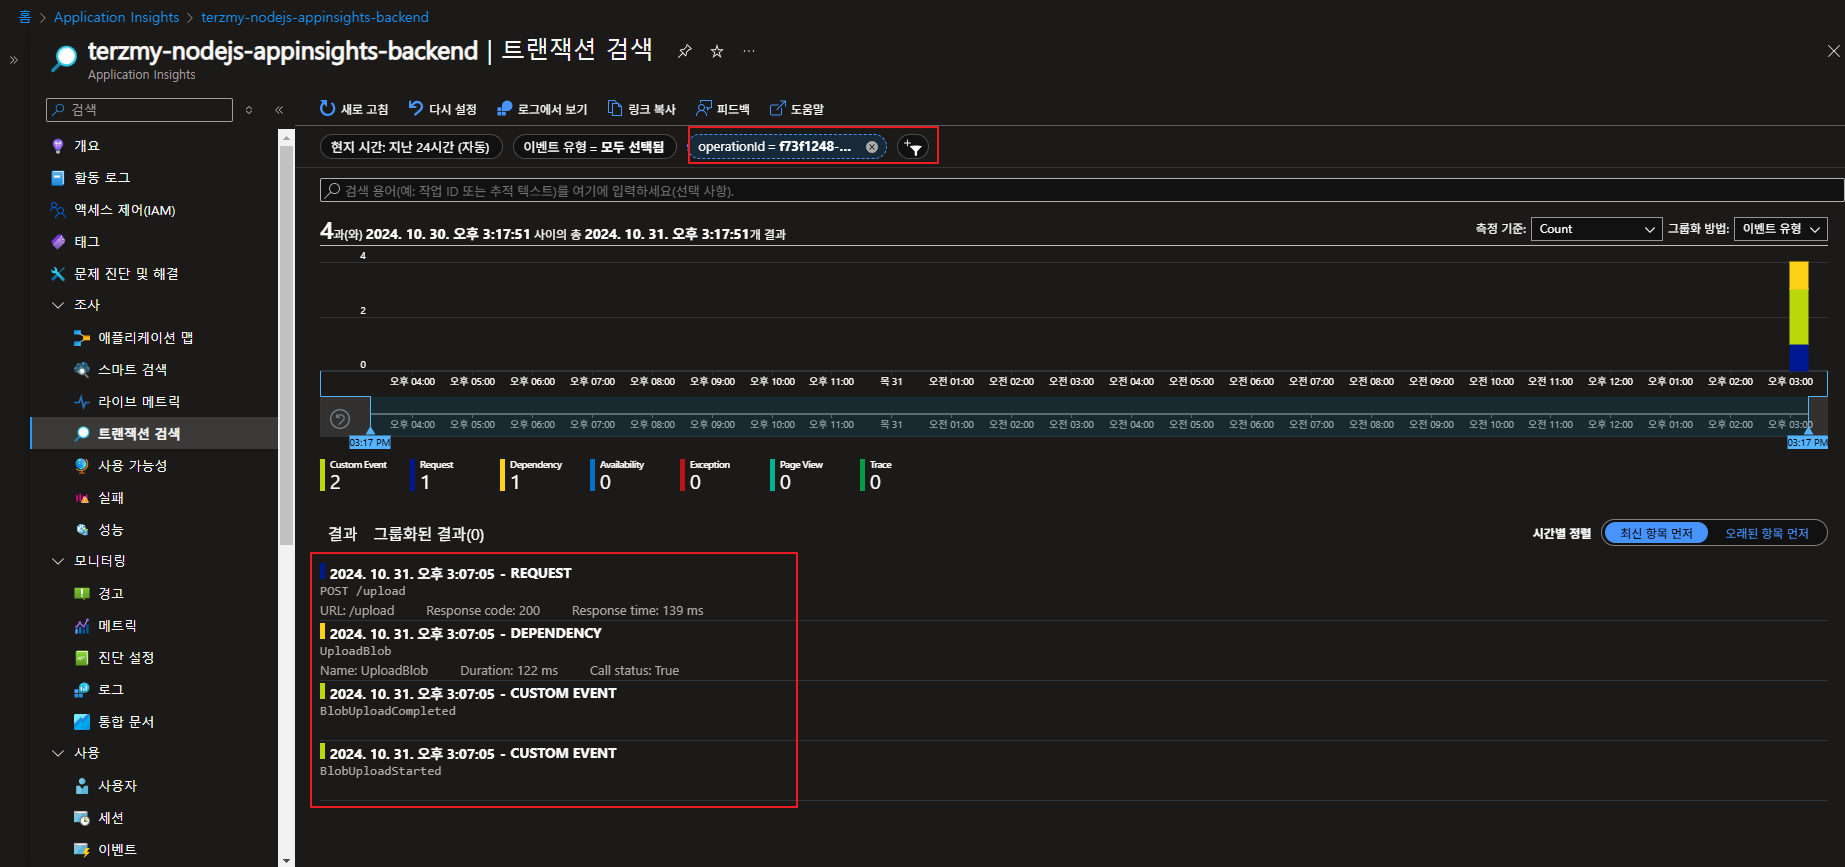Click the add filter funnel icon

(x=913, y=147)
